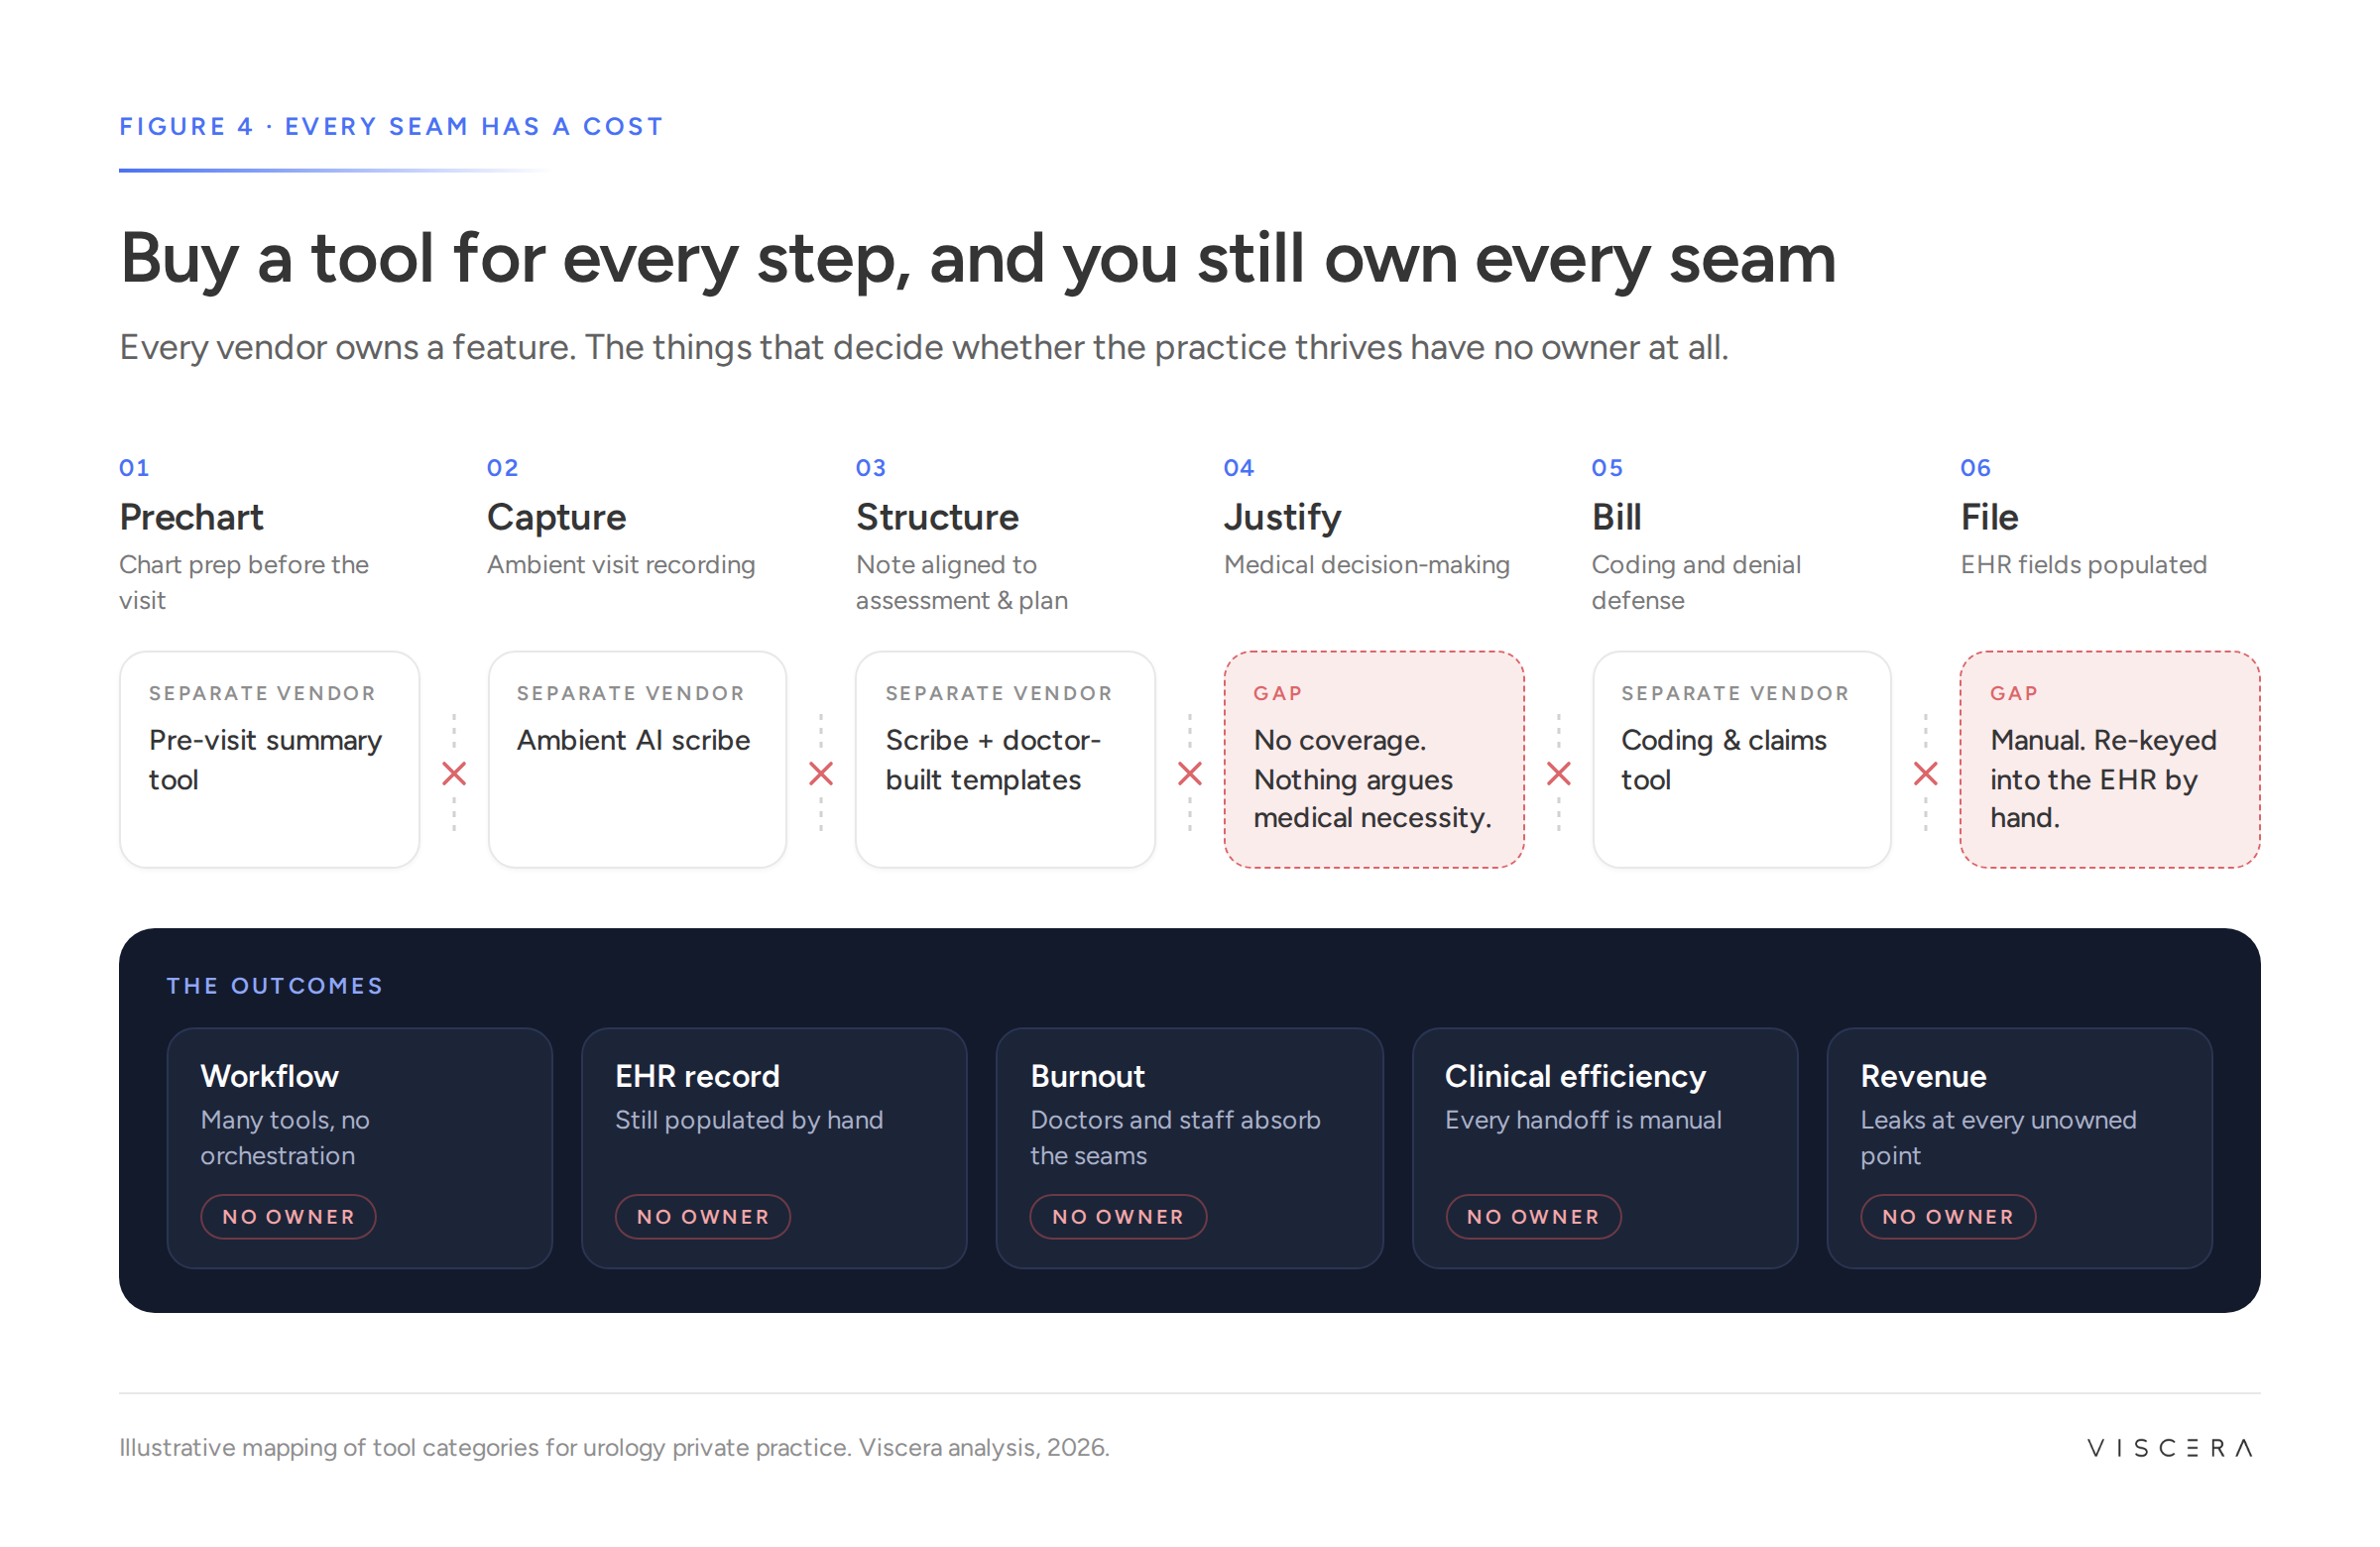Click the footer note about Viscera analysis, 2026
Viewport: 2380px width, 1547px height.
pyautogui.click(x=614, y=1447)
